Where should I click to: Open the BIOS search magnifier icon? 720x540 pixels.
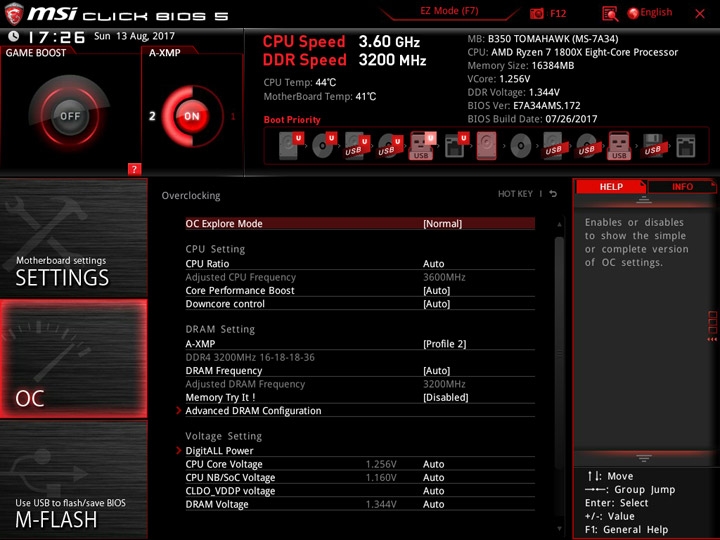click(x=610, y=14)
